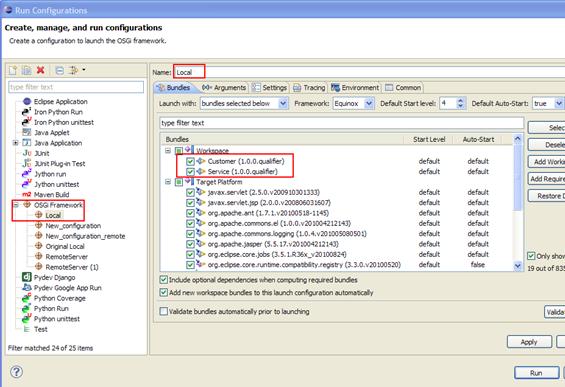Switch to the Bundles tab
Image resolution: width=565 pixels, height=387 pixels.
174,88
